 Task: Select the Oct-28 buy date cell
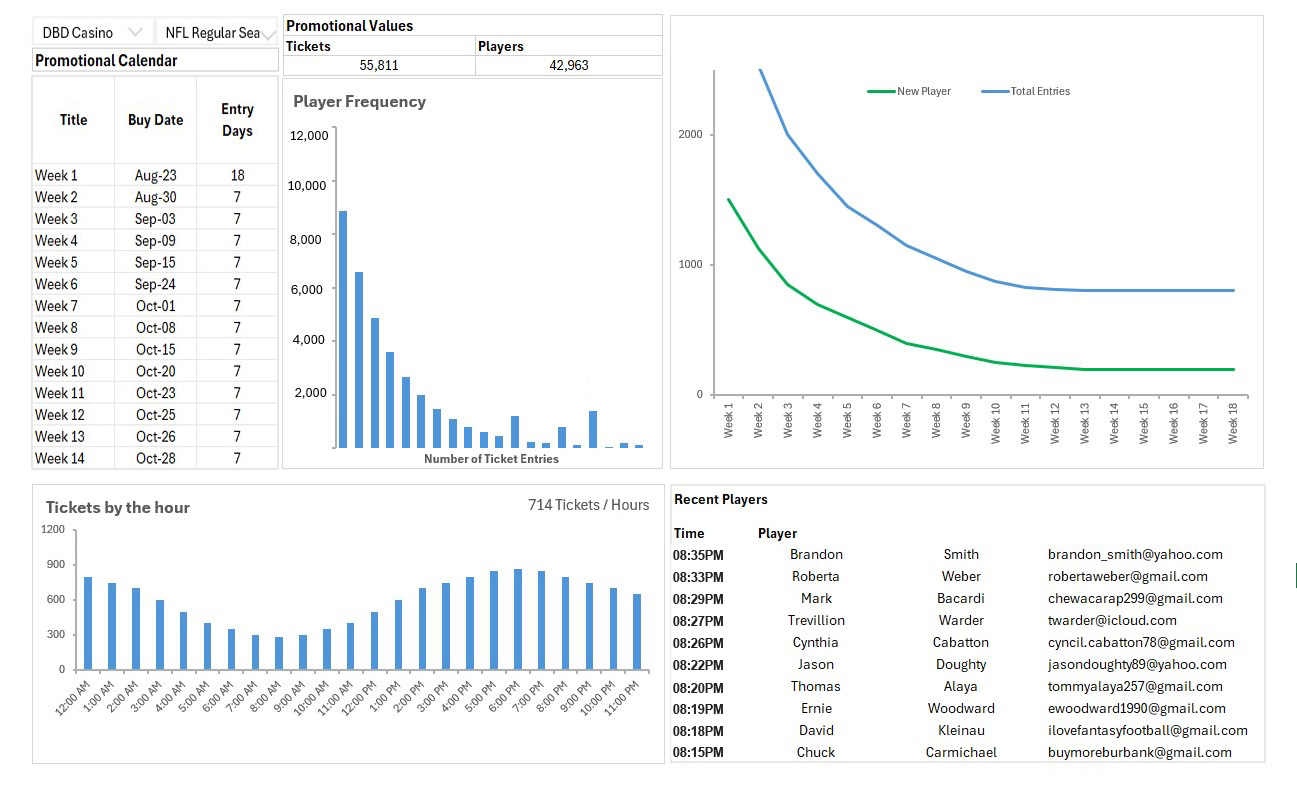tap(155, 458)
